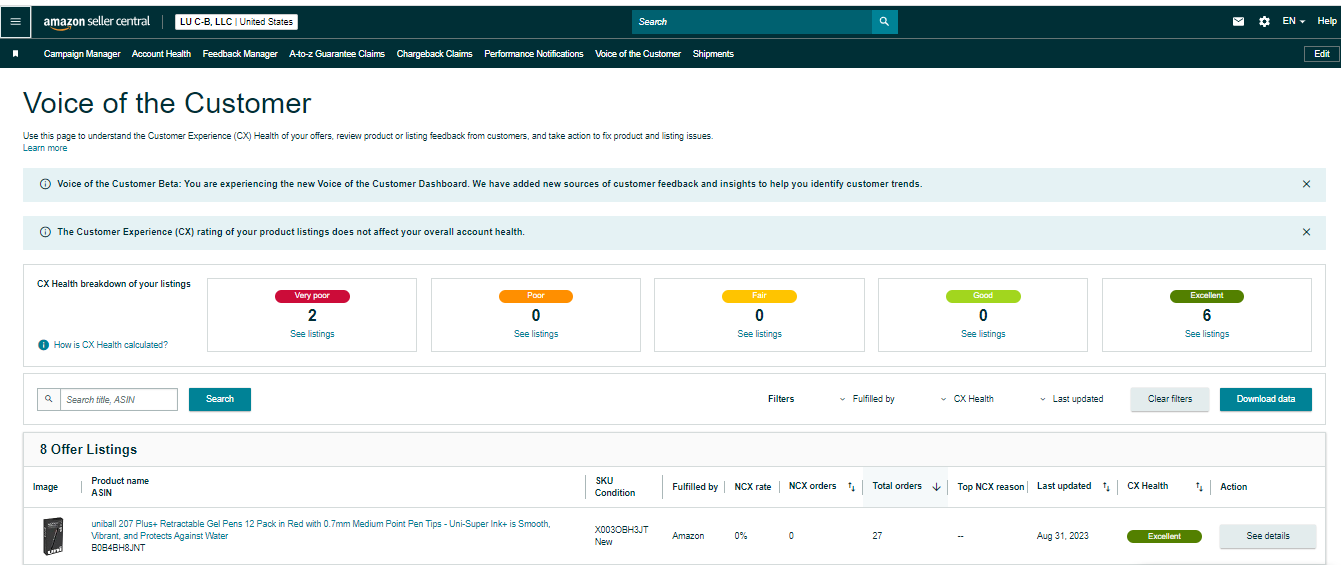Click Clear filters button

1170,399
